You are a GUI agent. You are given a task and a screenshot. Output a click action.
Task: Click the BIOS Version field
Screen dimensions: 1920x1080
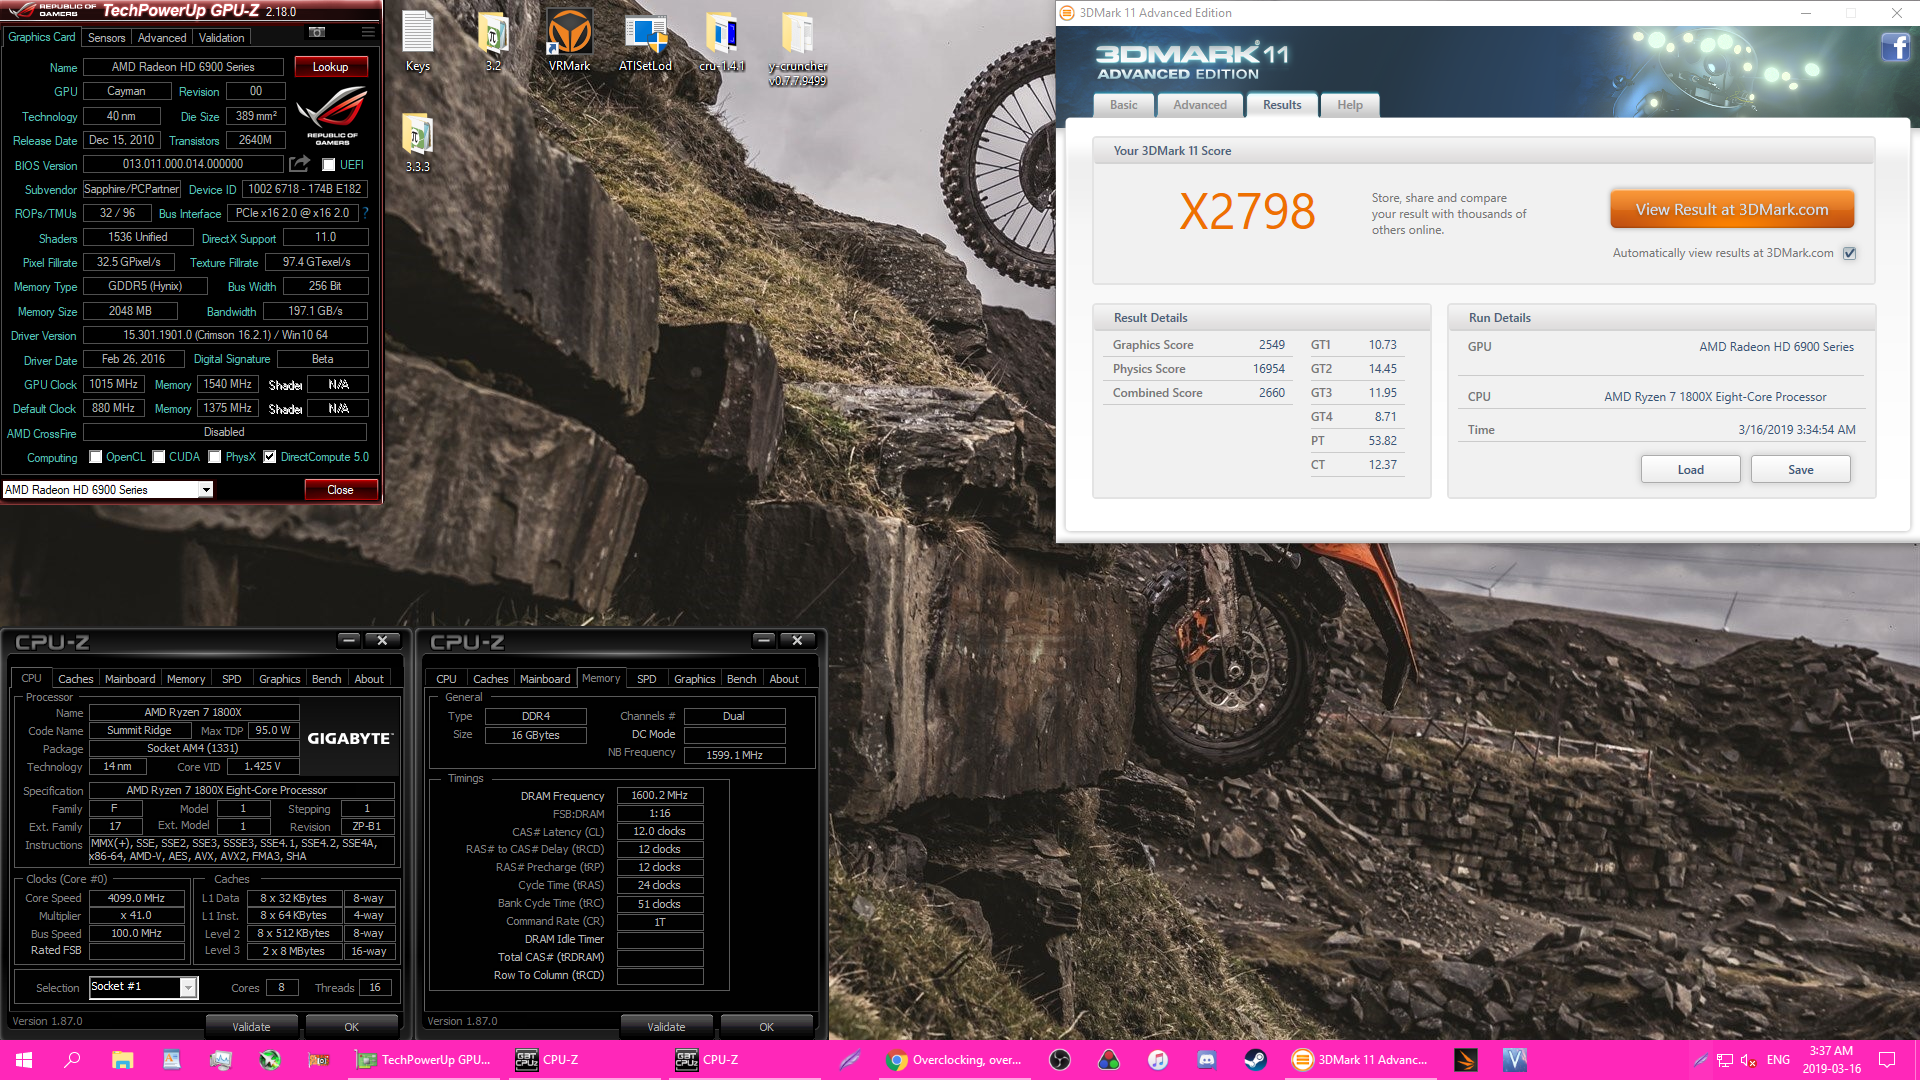pyautogui.click(x=183, y=164)
